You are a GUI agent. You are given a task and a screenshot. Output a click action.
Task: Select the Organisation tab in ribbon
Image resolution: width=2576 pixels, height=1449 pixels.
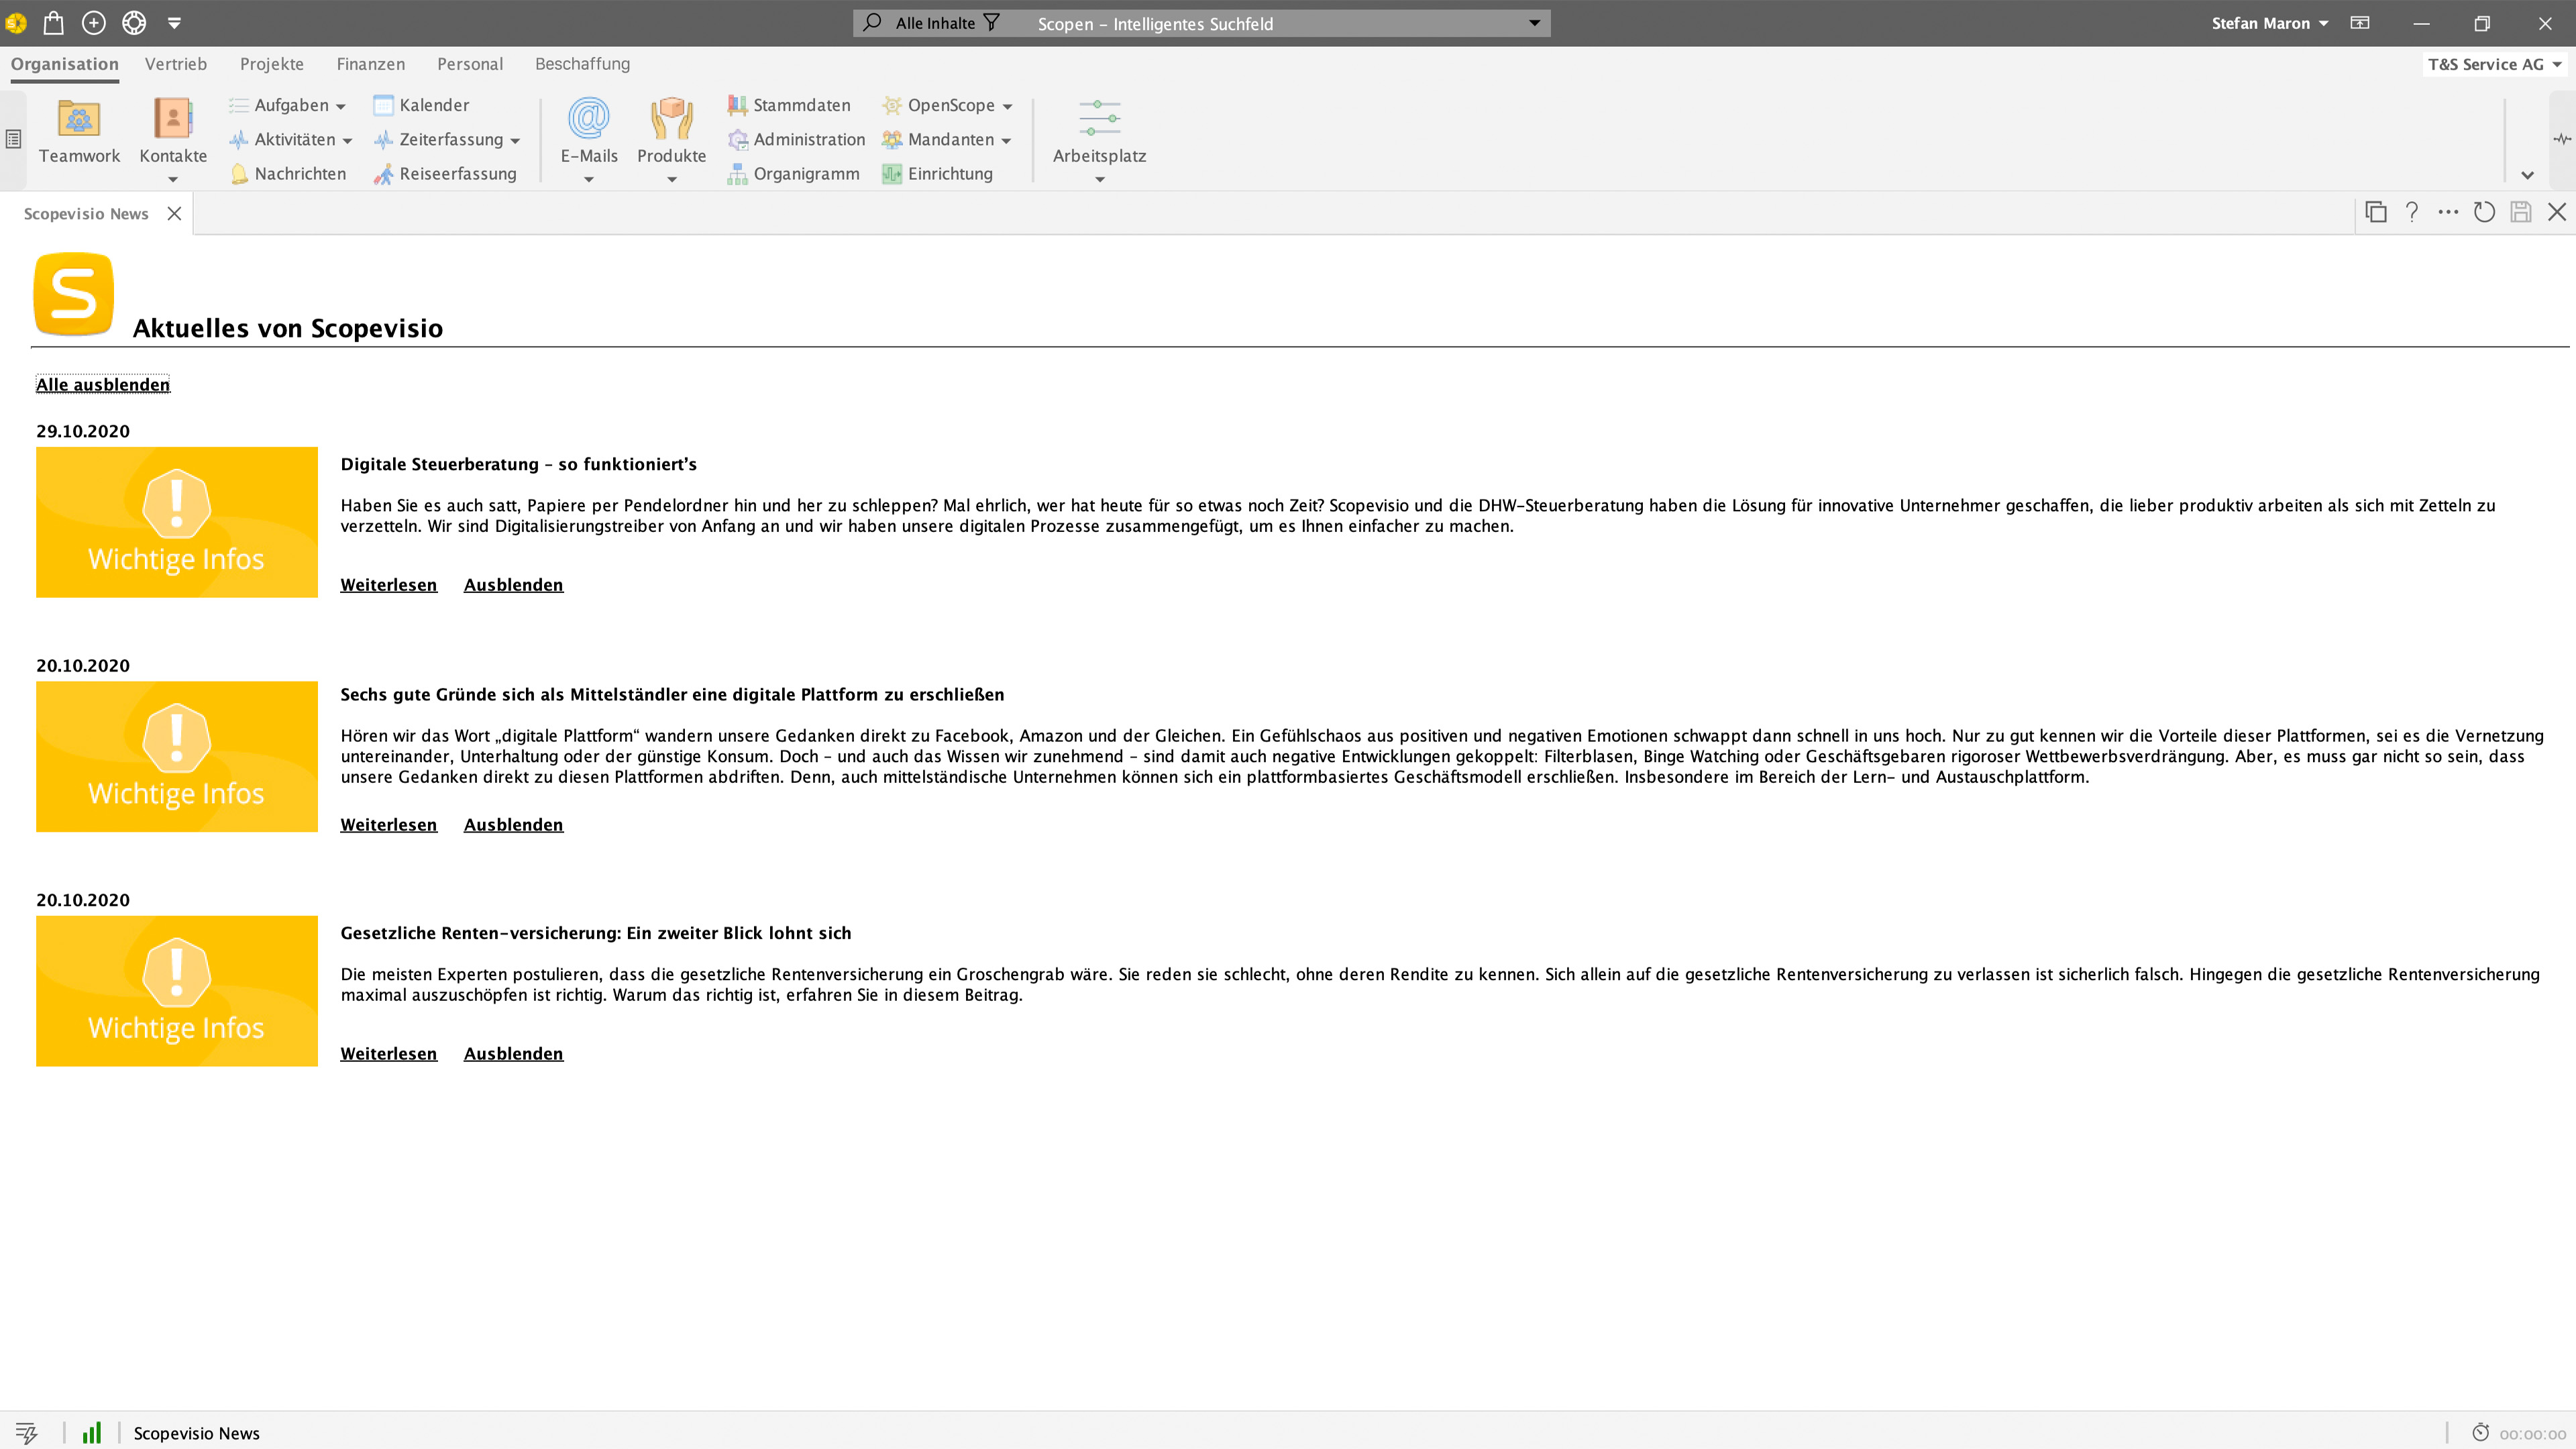click(64, 64)
